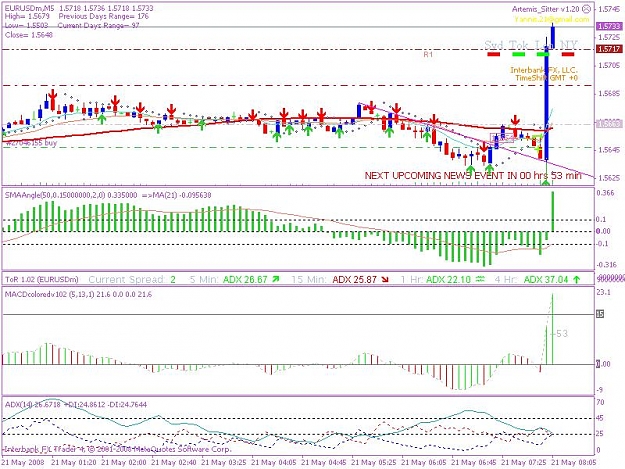Click the 21 May 08:05 time axis label
Screen dimensions: 625x469
tap(574, 463)
